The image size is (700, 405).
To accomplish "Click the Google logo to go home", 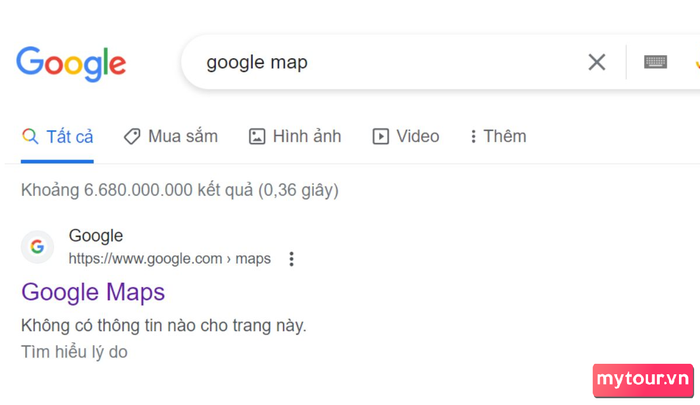I will point(71,64).
